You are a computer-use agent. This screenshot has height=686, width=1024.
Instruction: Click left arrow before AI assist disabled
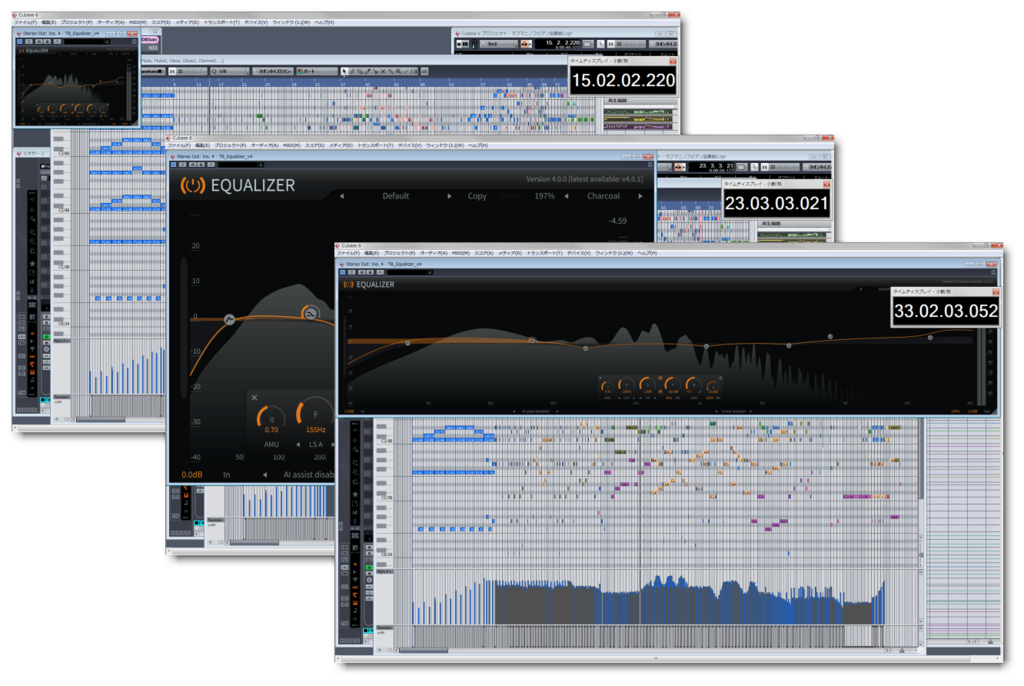[x=264, y=475]
